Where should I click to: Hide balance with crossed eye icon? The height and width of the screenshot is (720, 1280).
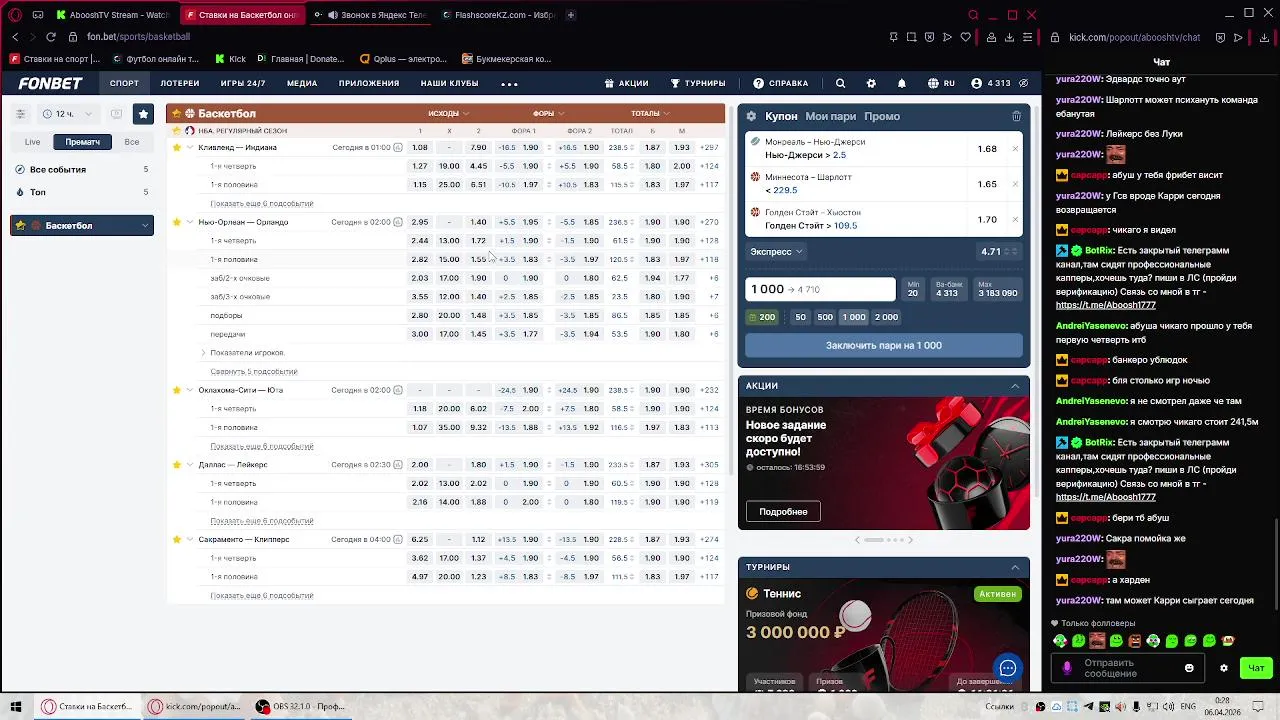pos(1022,84)
